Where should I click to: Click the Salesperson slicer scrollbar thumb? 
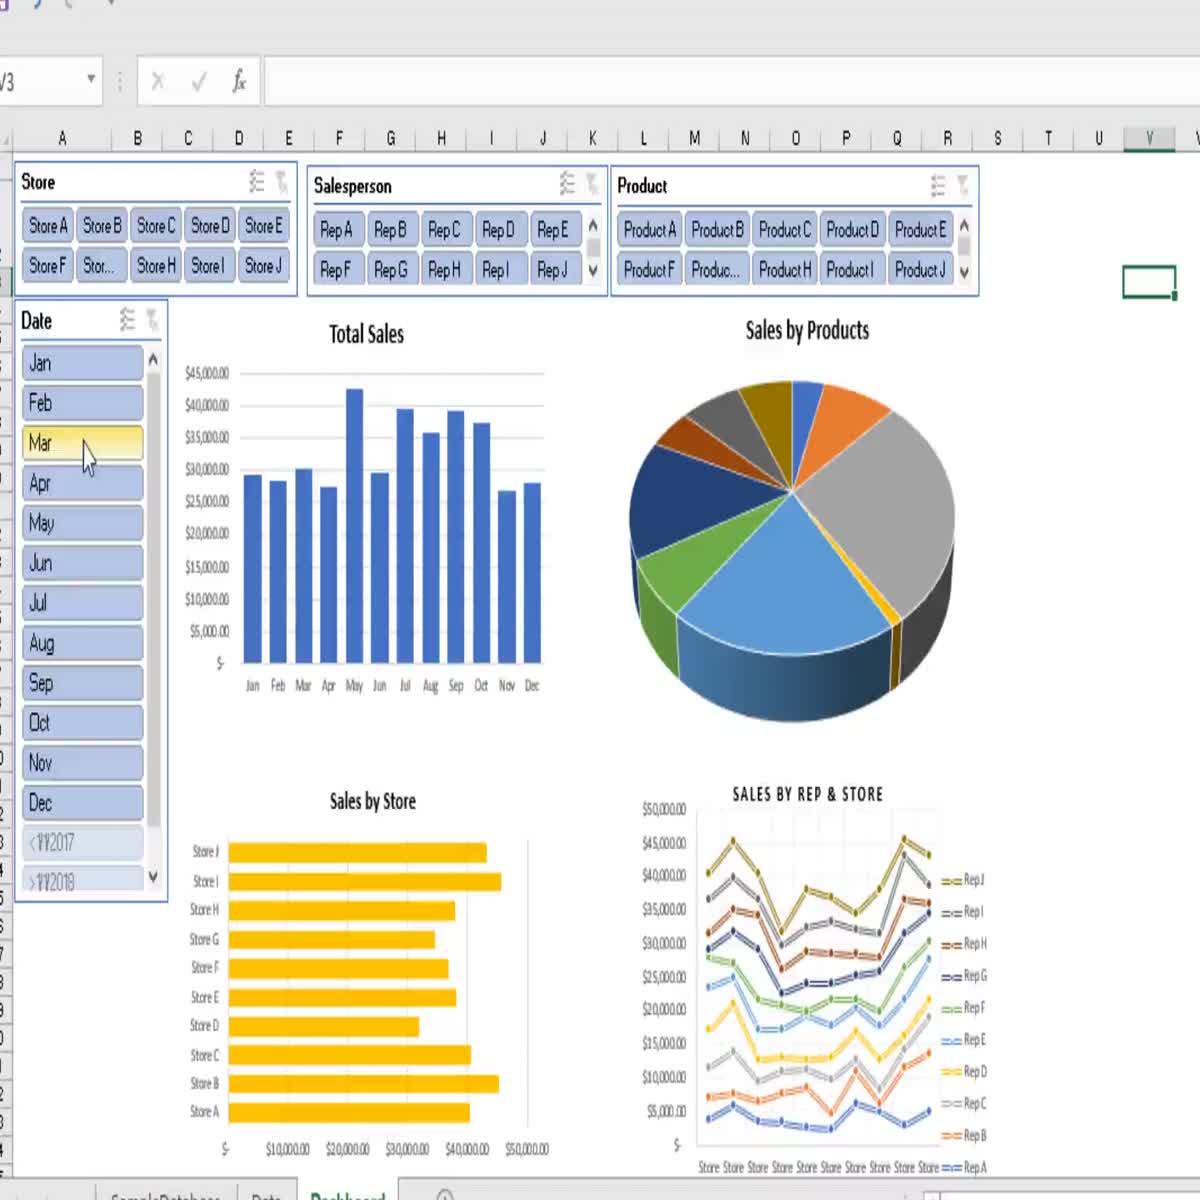click(x=593, y=246)
